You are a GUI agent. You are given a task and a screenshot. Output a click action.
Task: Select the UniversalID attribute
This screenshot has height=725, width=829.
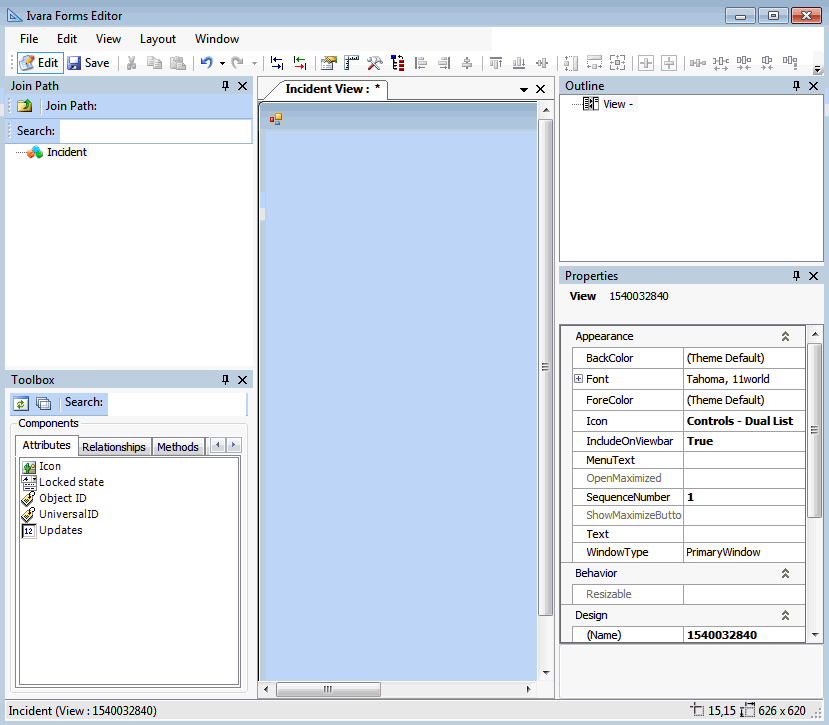click(68, 514)
